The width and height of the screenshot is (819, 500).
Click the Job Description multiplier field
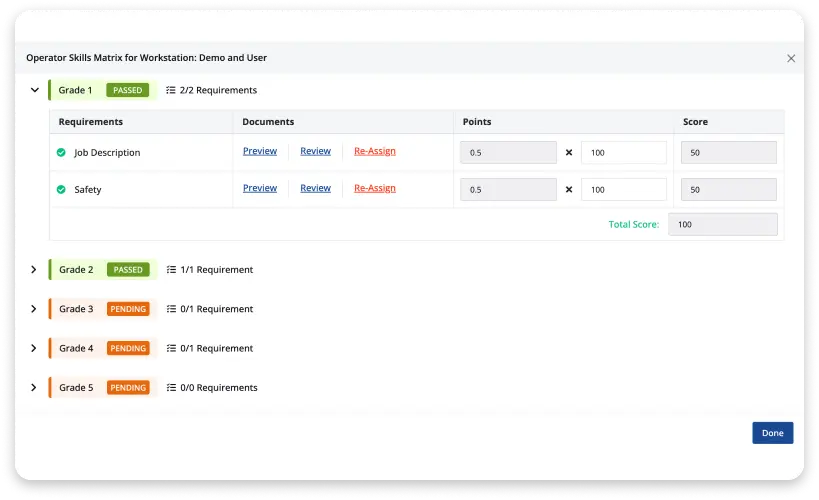tap(623, 153)
